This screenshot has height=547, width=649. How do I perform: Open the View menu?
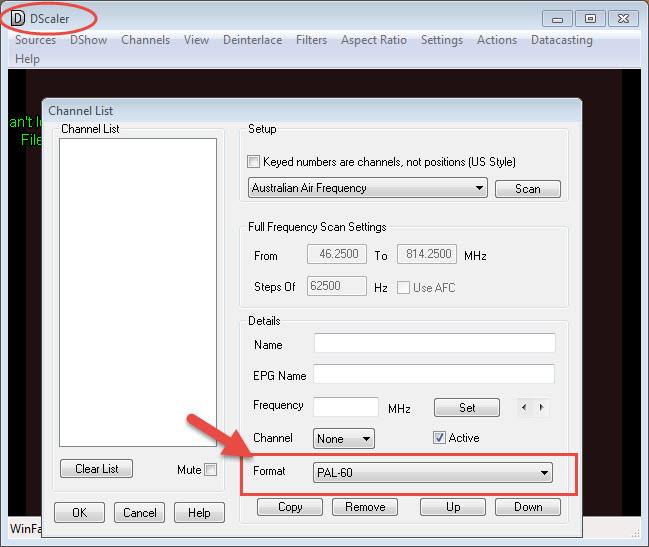click(197, 40)
